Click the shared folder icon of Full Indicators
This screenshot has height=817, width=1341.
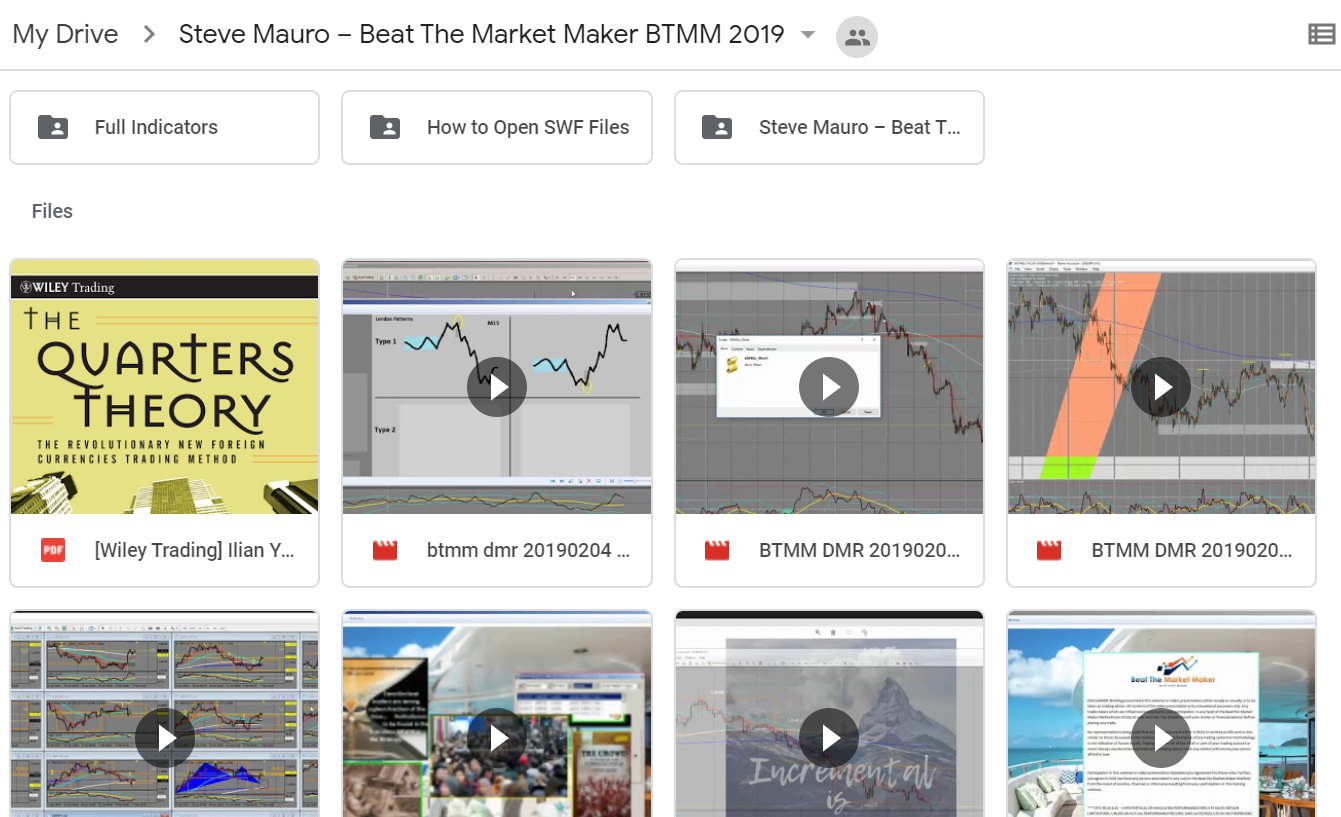pos(53,127)
